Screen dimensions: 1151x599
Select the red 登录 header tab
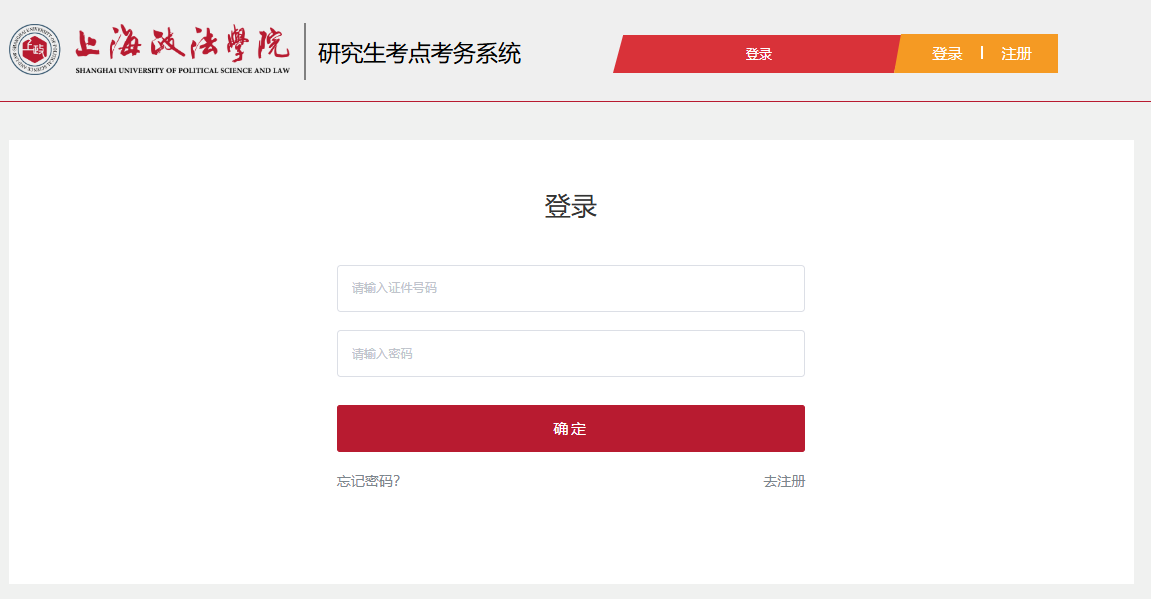click(x=758, y=54)
